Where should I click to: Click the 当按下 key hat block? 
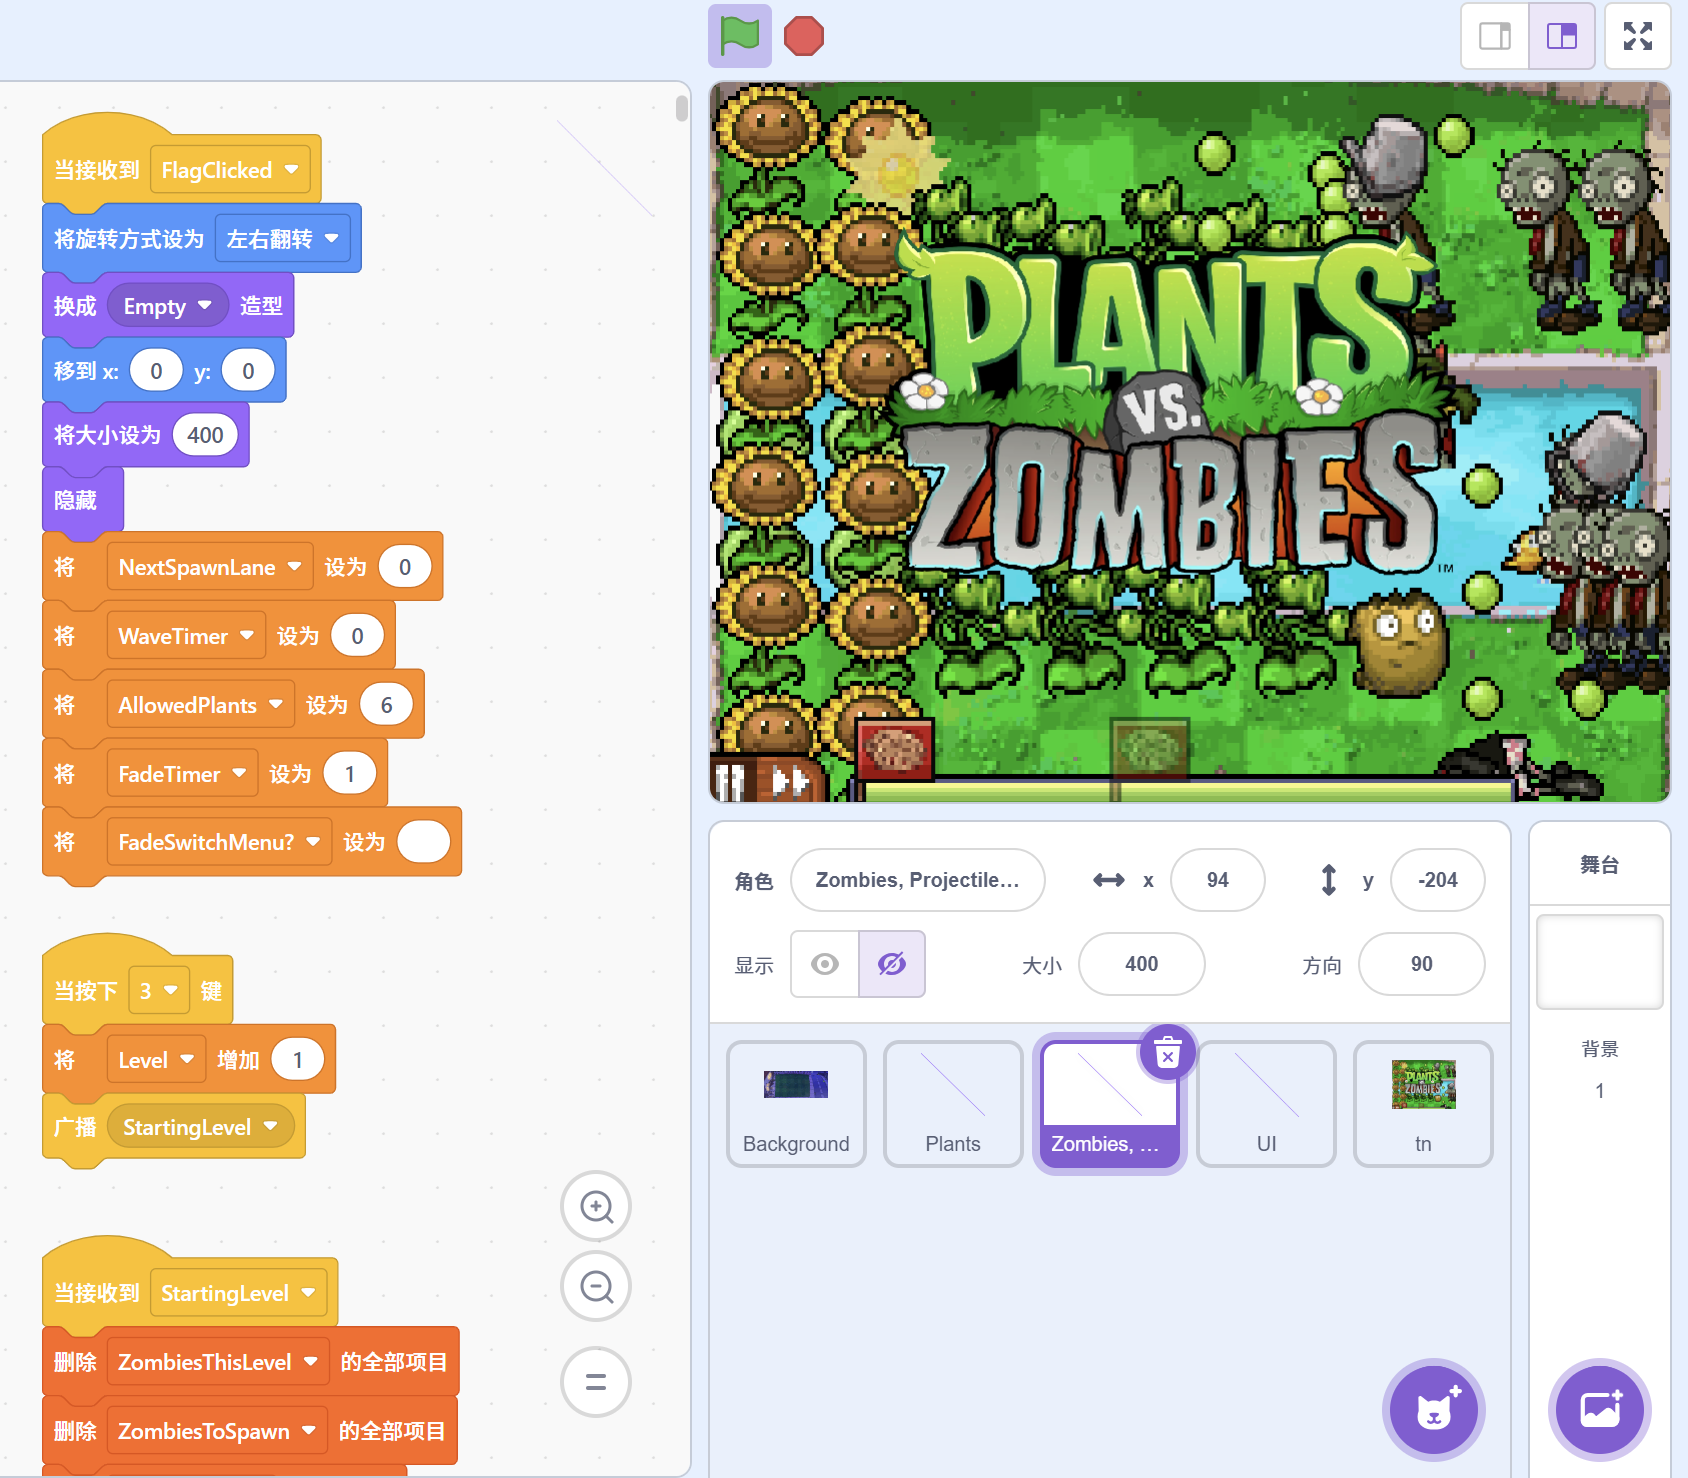[x=86, y=991]
